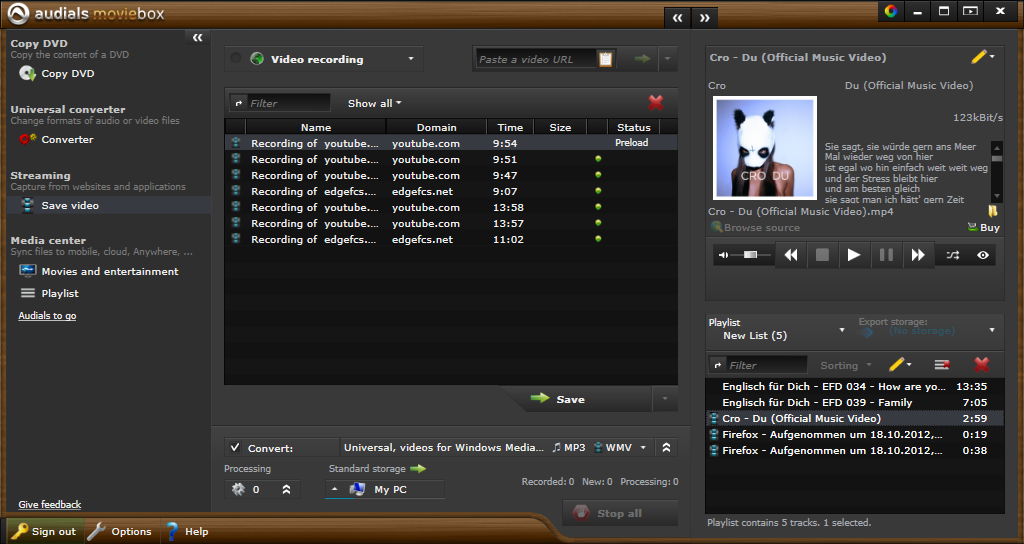Screen dimensions: 1024x544
Task: Open dropdown next to Save button
Action: click(665, 399)
